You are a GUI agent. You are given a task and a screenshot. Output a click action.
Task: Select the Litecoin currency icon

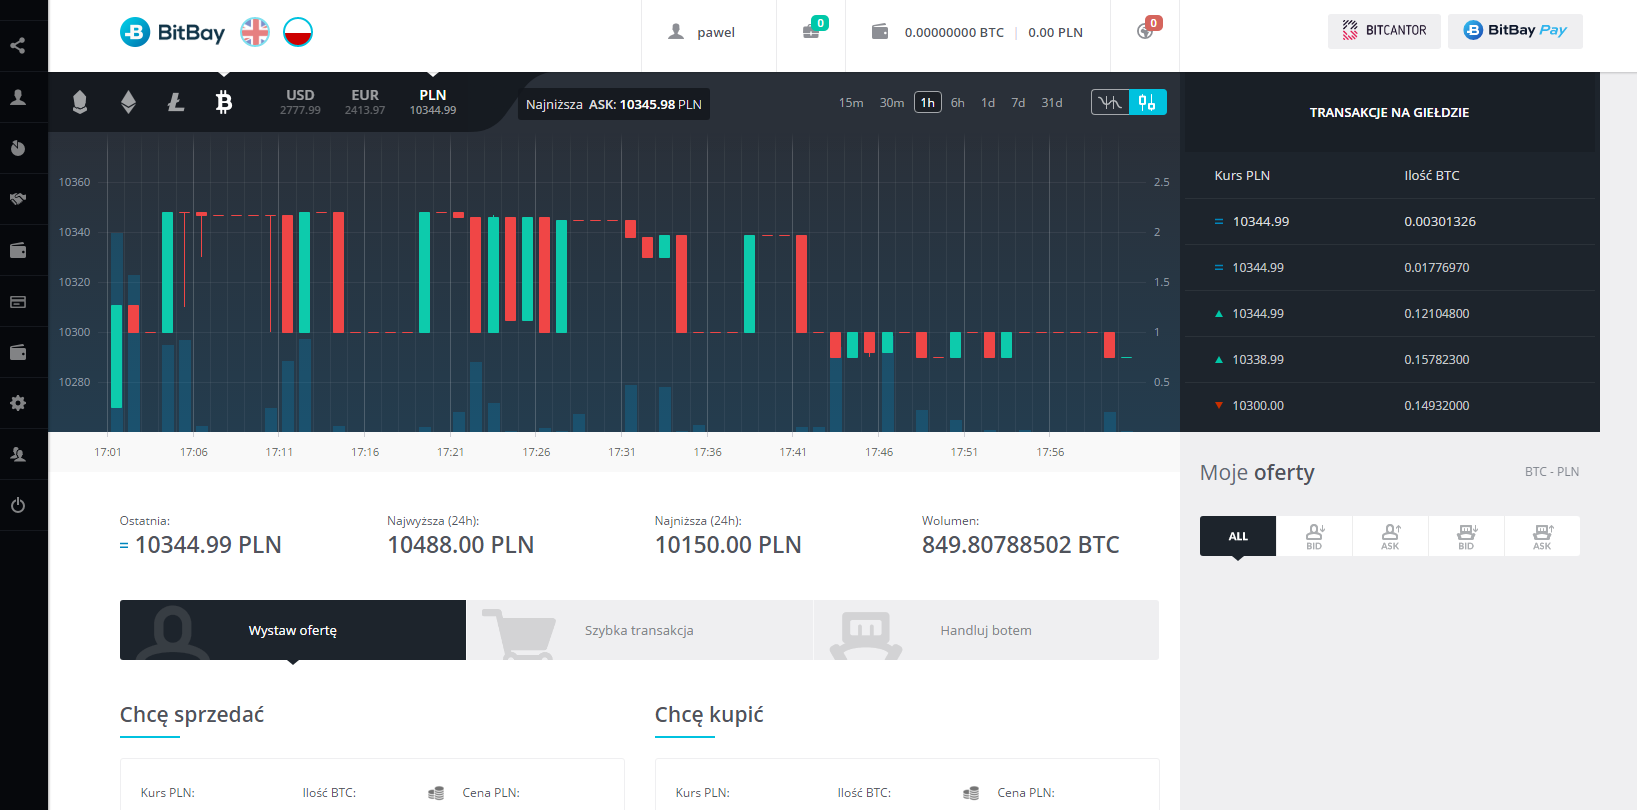coord(176,101)
